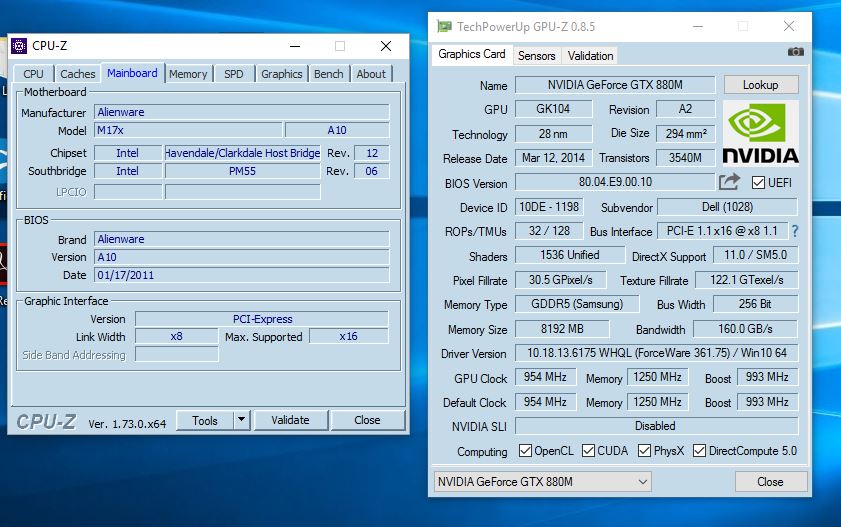
Task: Click the Max. Supported field showing x16
Action: pyautogui.click(x=349, y=336)
